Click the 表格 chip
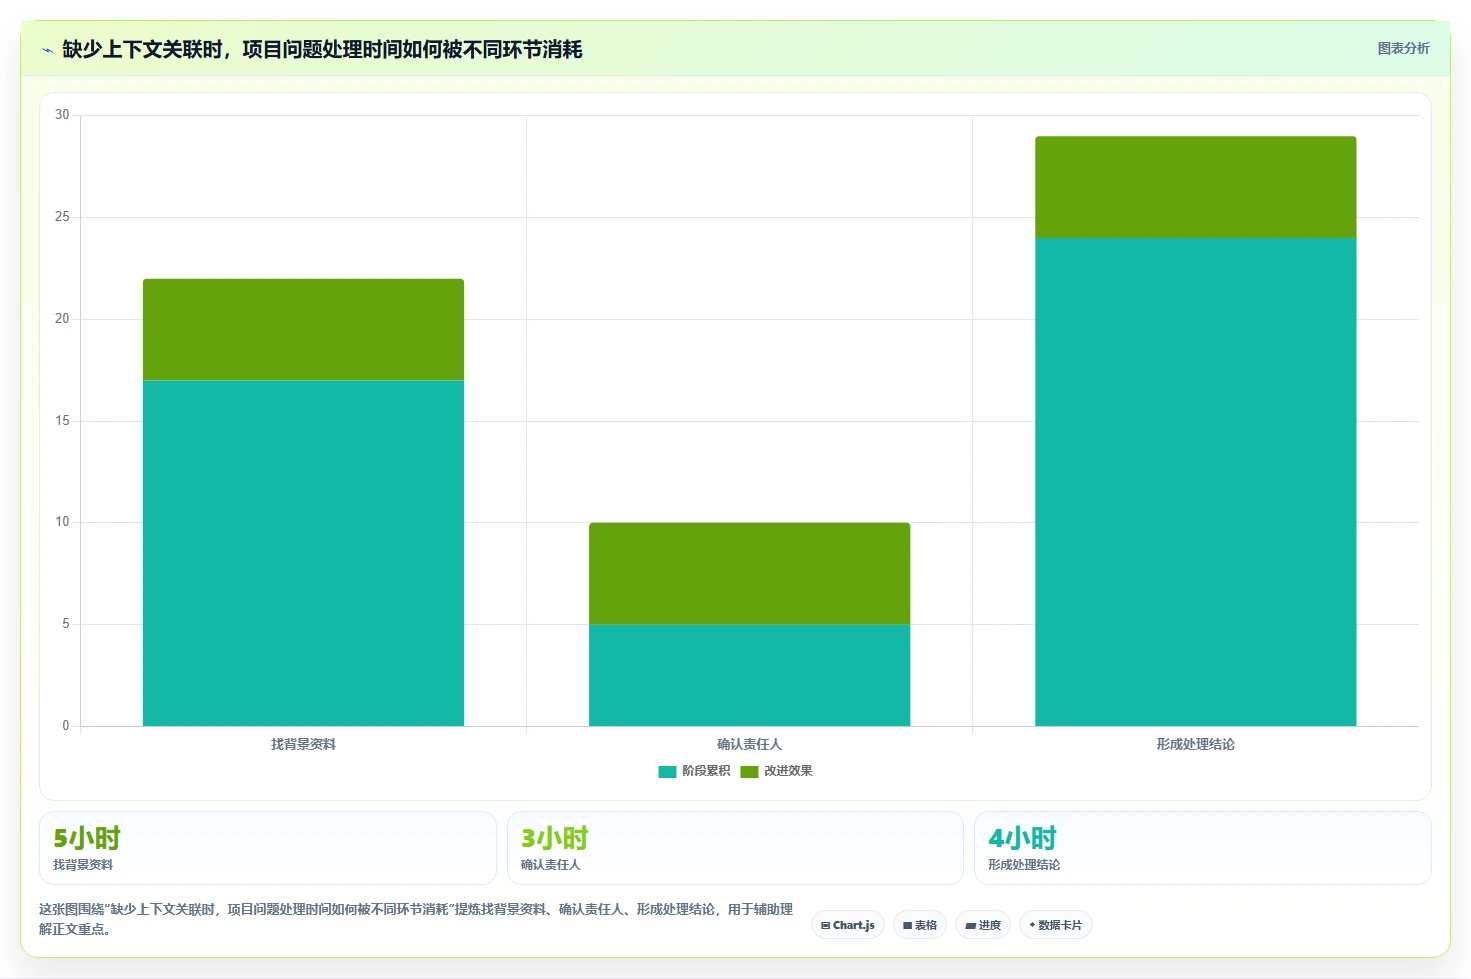The image size is (1471, 979). 920,925
